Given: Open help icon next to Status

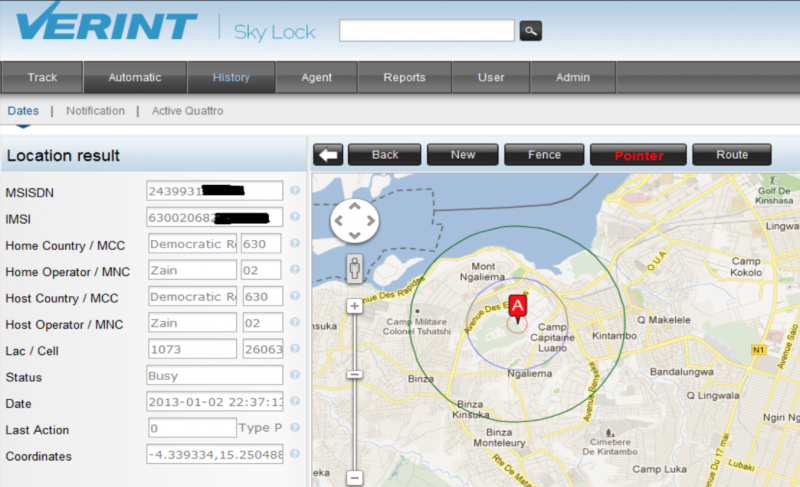Looking at the screenshot, I should coord(295,375).
